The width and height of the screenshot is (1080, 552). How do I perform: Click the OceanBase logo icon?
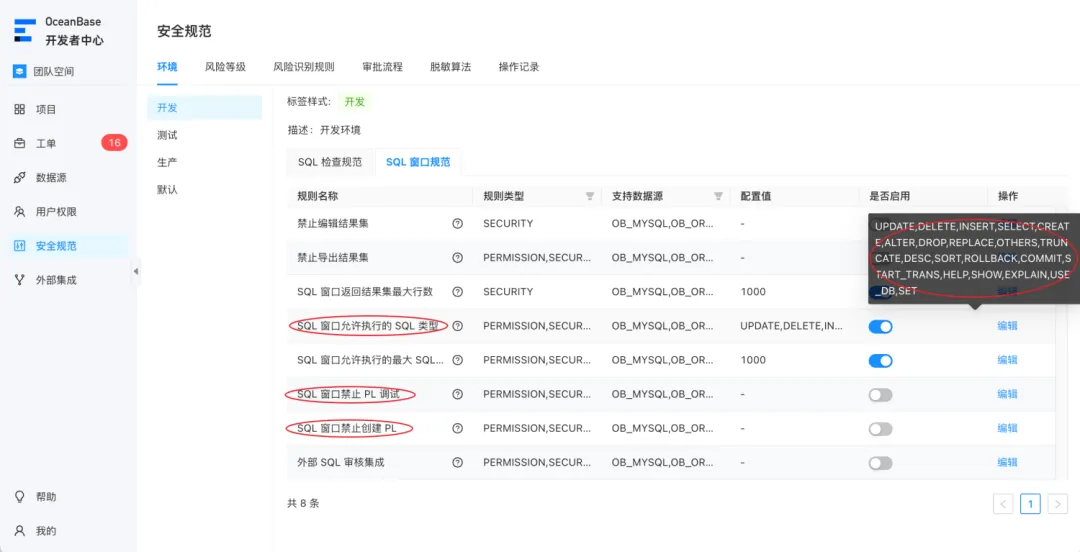coord(25,32)
